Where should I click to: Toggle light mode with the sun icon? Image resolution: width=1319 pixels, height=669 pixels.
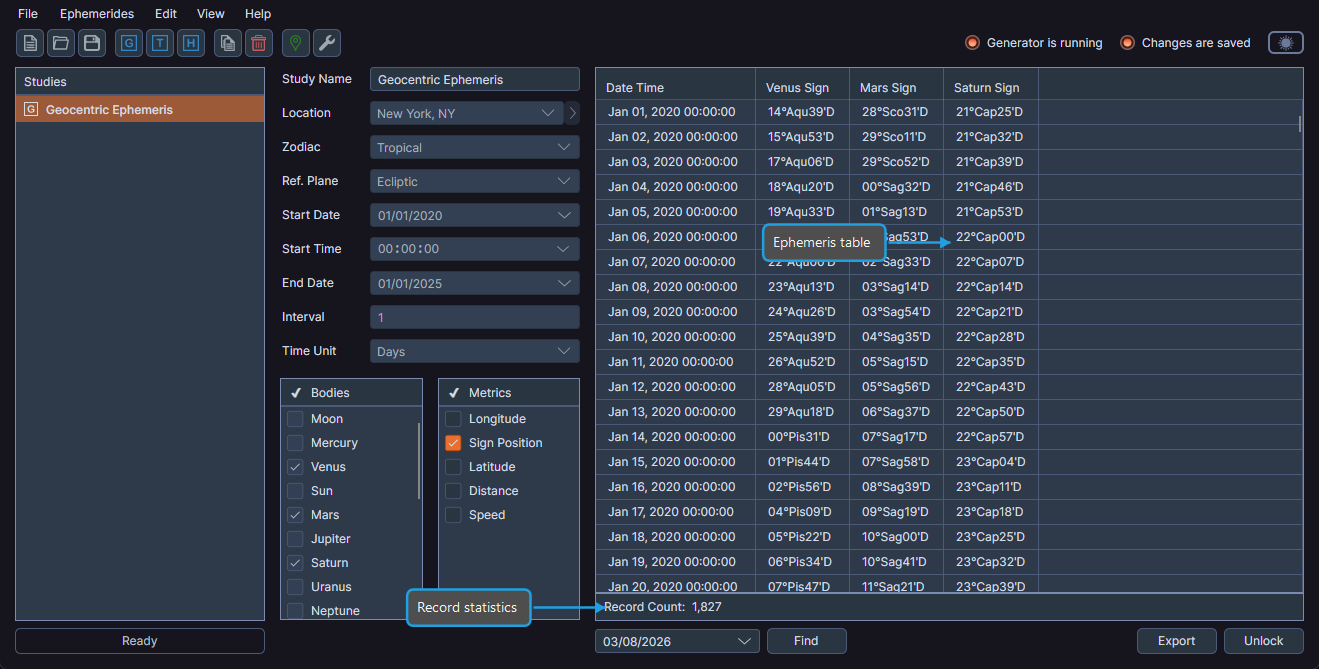point(1285,42)
